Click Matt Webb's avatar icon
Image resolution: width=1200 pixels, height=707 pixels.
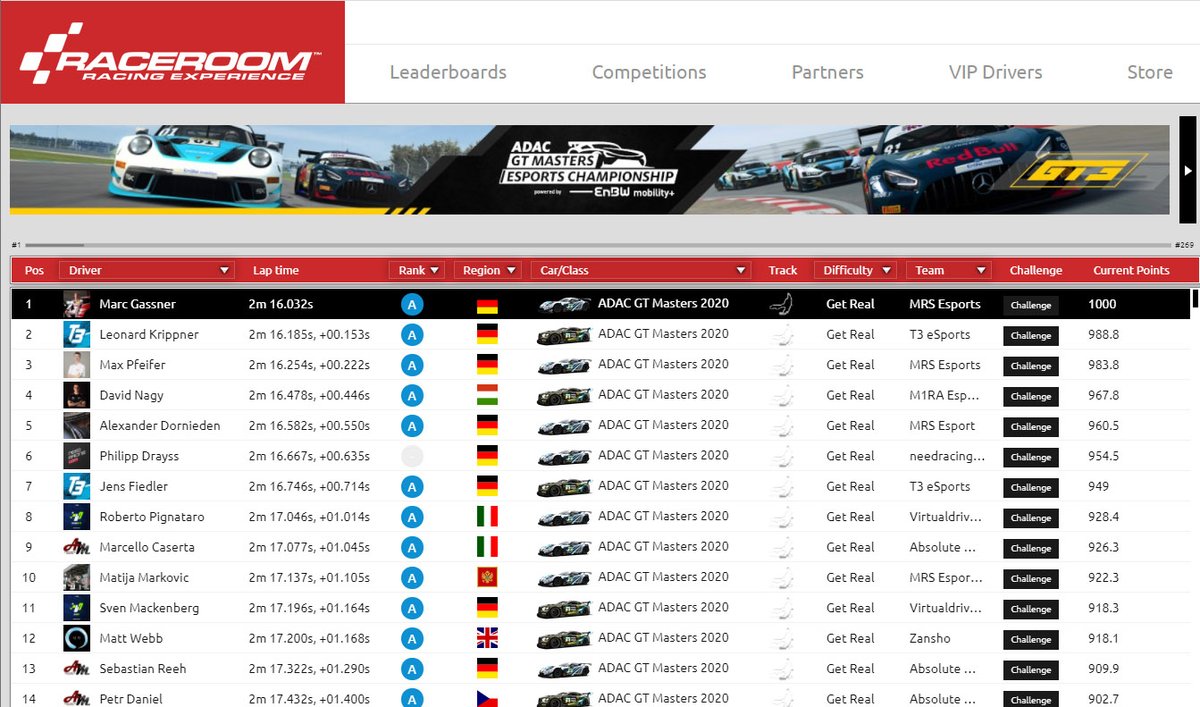[77, 638]
